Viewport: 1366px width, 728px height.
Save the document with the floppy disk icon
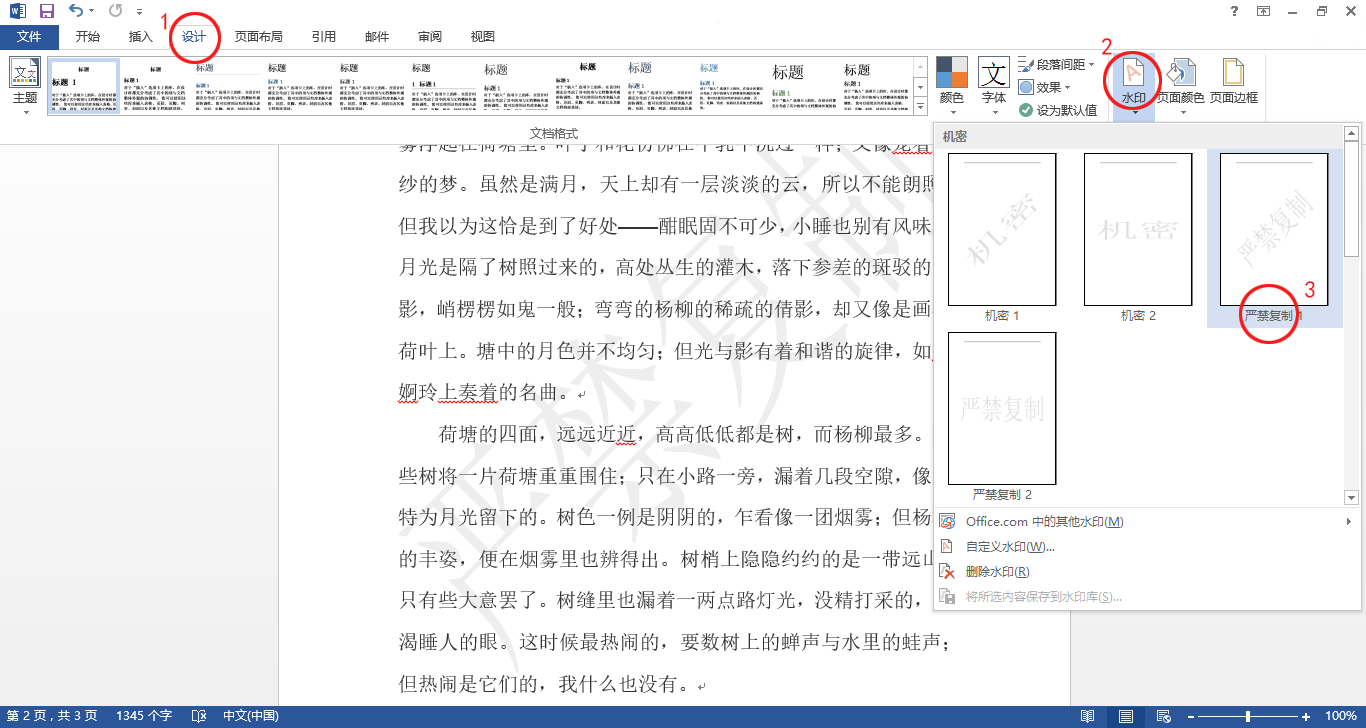46,11
